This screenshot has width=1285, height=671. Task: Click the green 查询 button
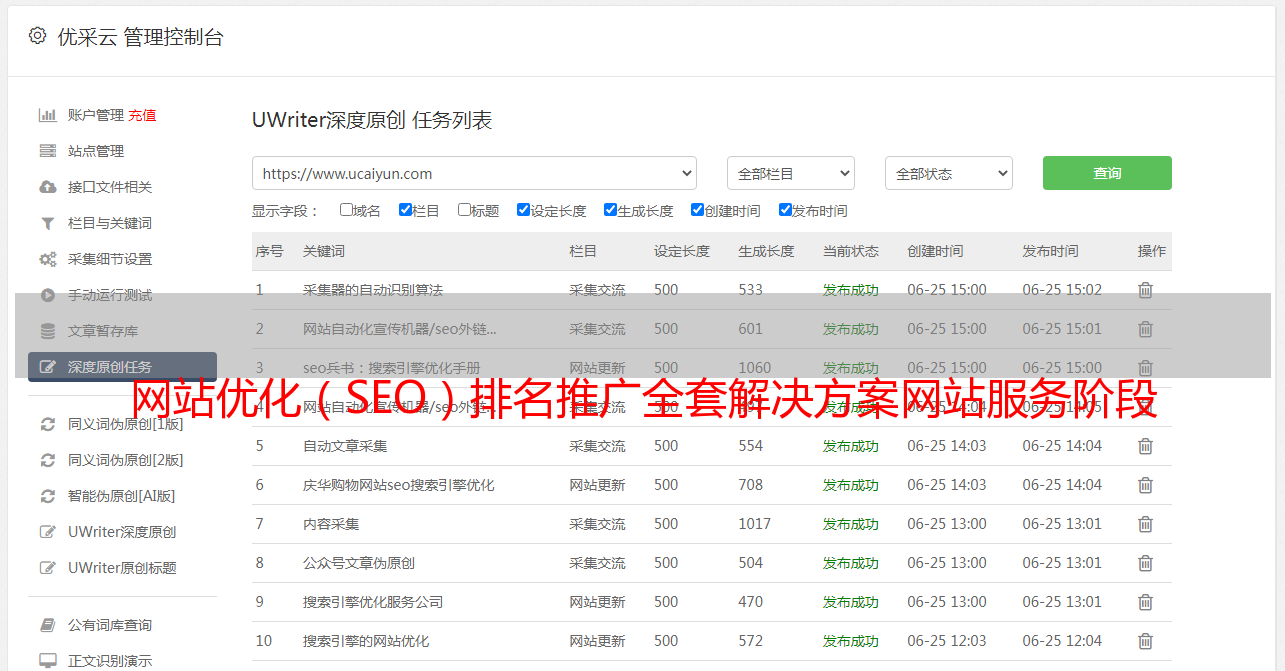pyautogui.click(x=1106, y=173)
